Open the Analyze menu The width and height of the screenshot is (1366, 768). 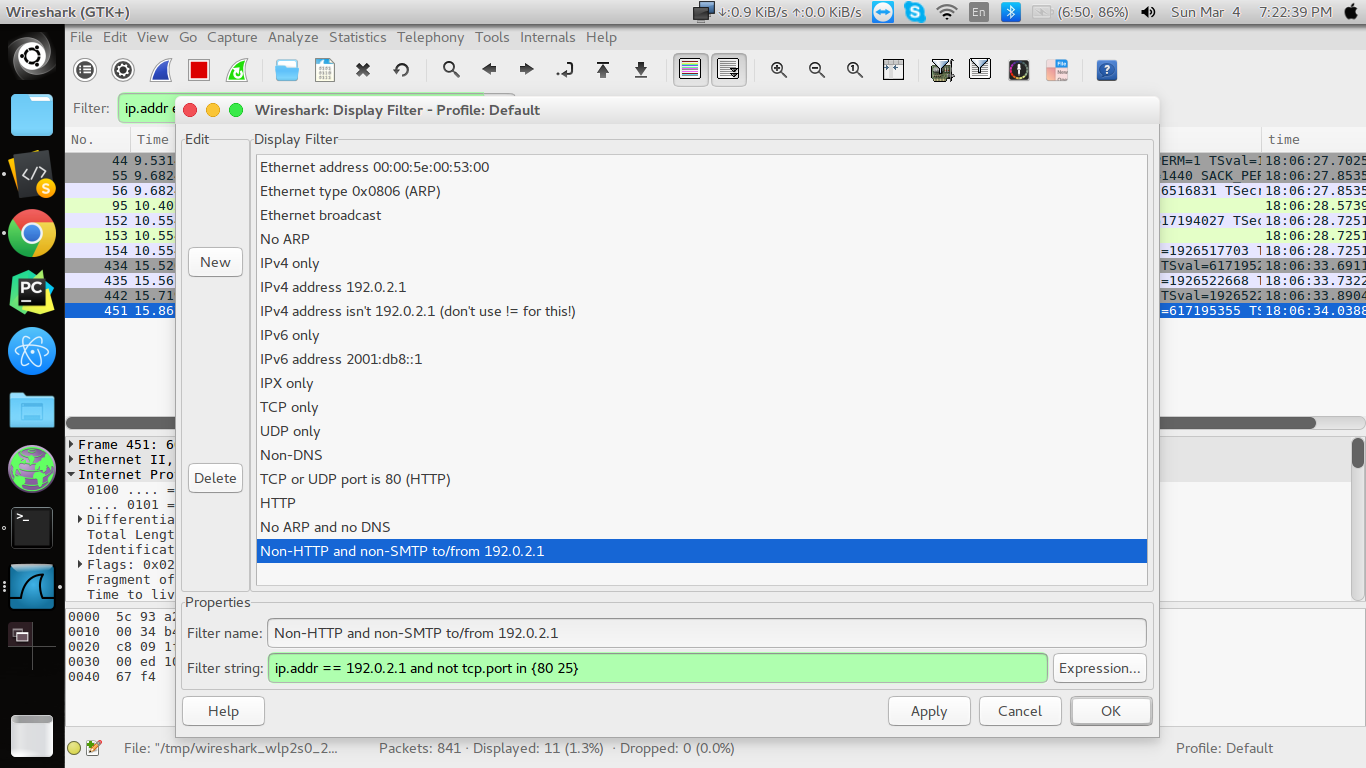click(293, 37)
